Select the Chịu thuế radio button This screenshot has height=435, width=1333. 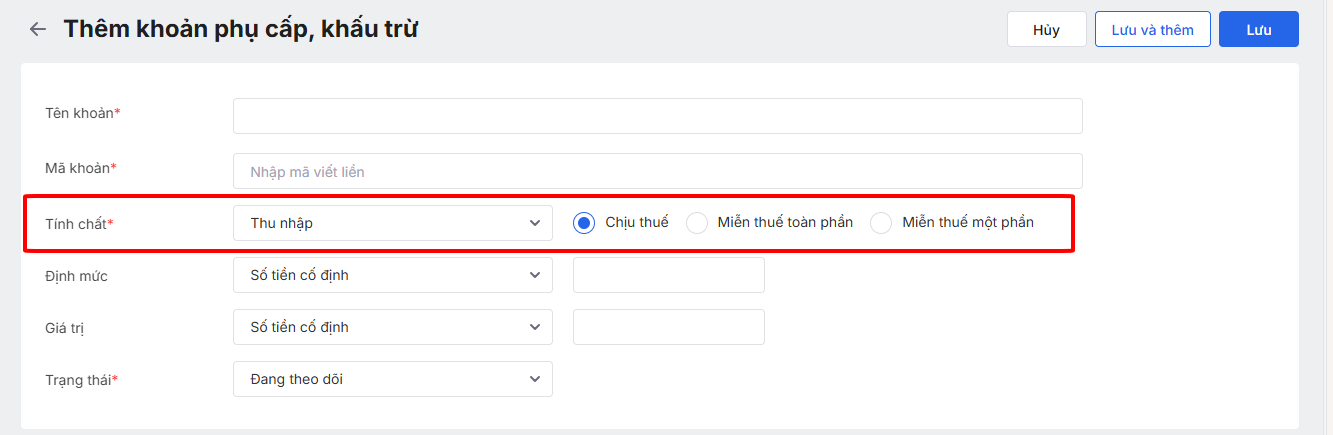(x=584, y=223)
